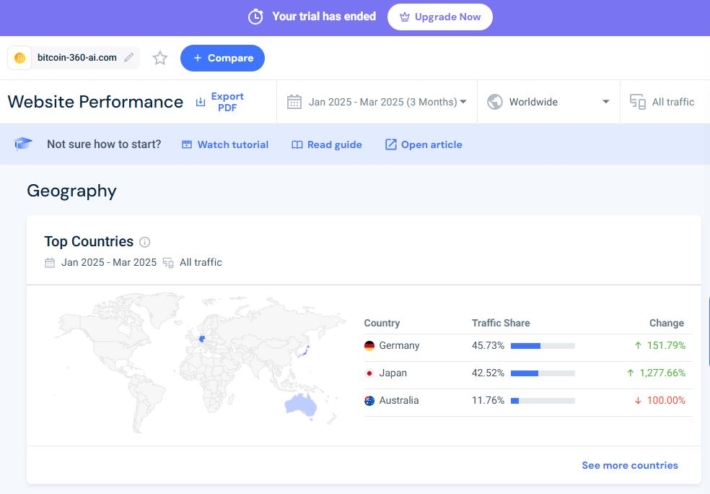Screen dimensions: 710x494
Task: Click the Upgrade Now button
Action: point(440,17)
